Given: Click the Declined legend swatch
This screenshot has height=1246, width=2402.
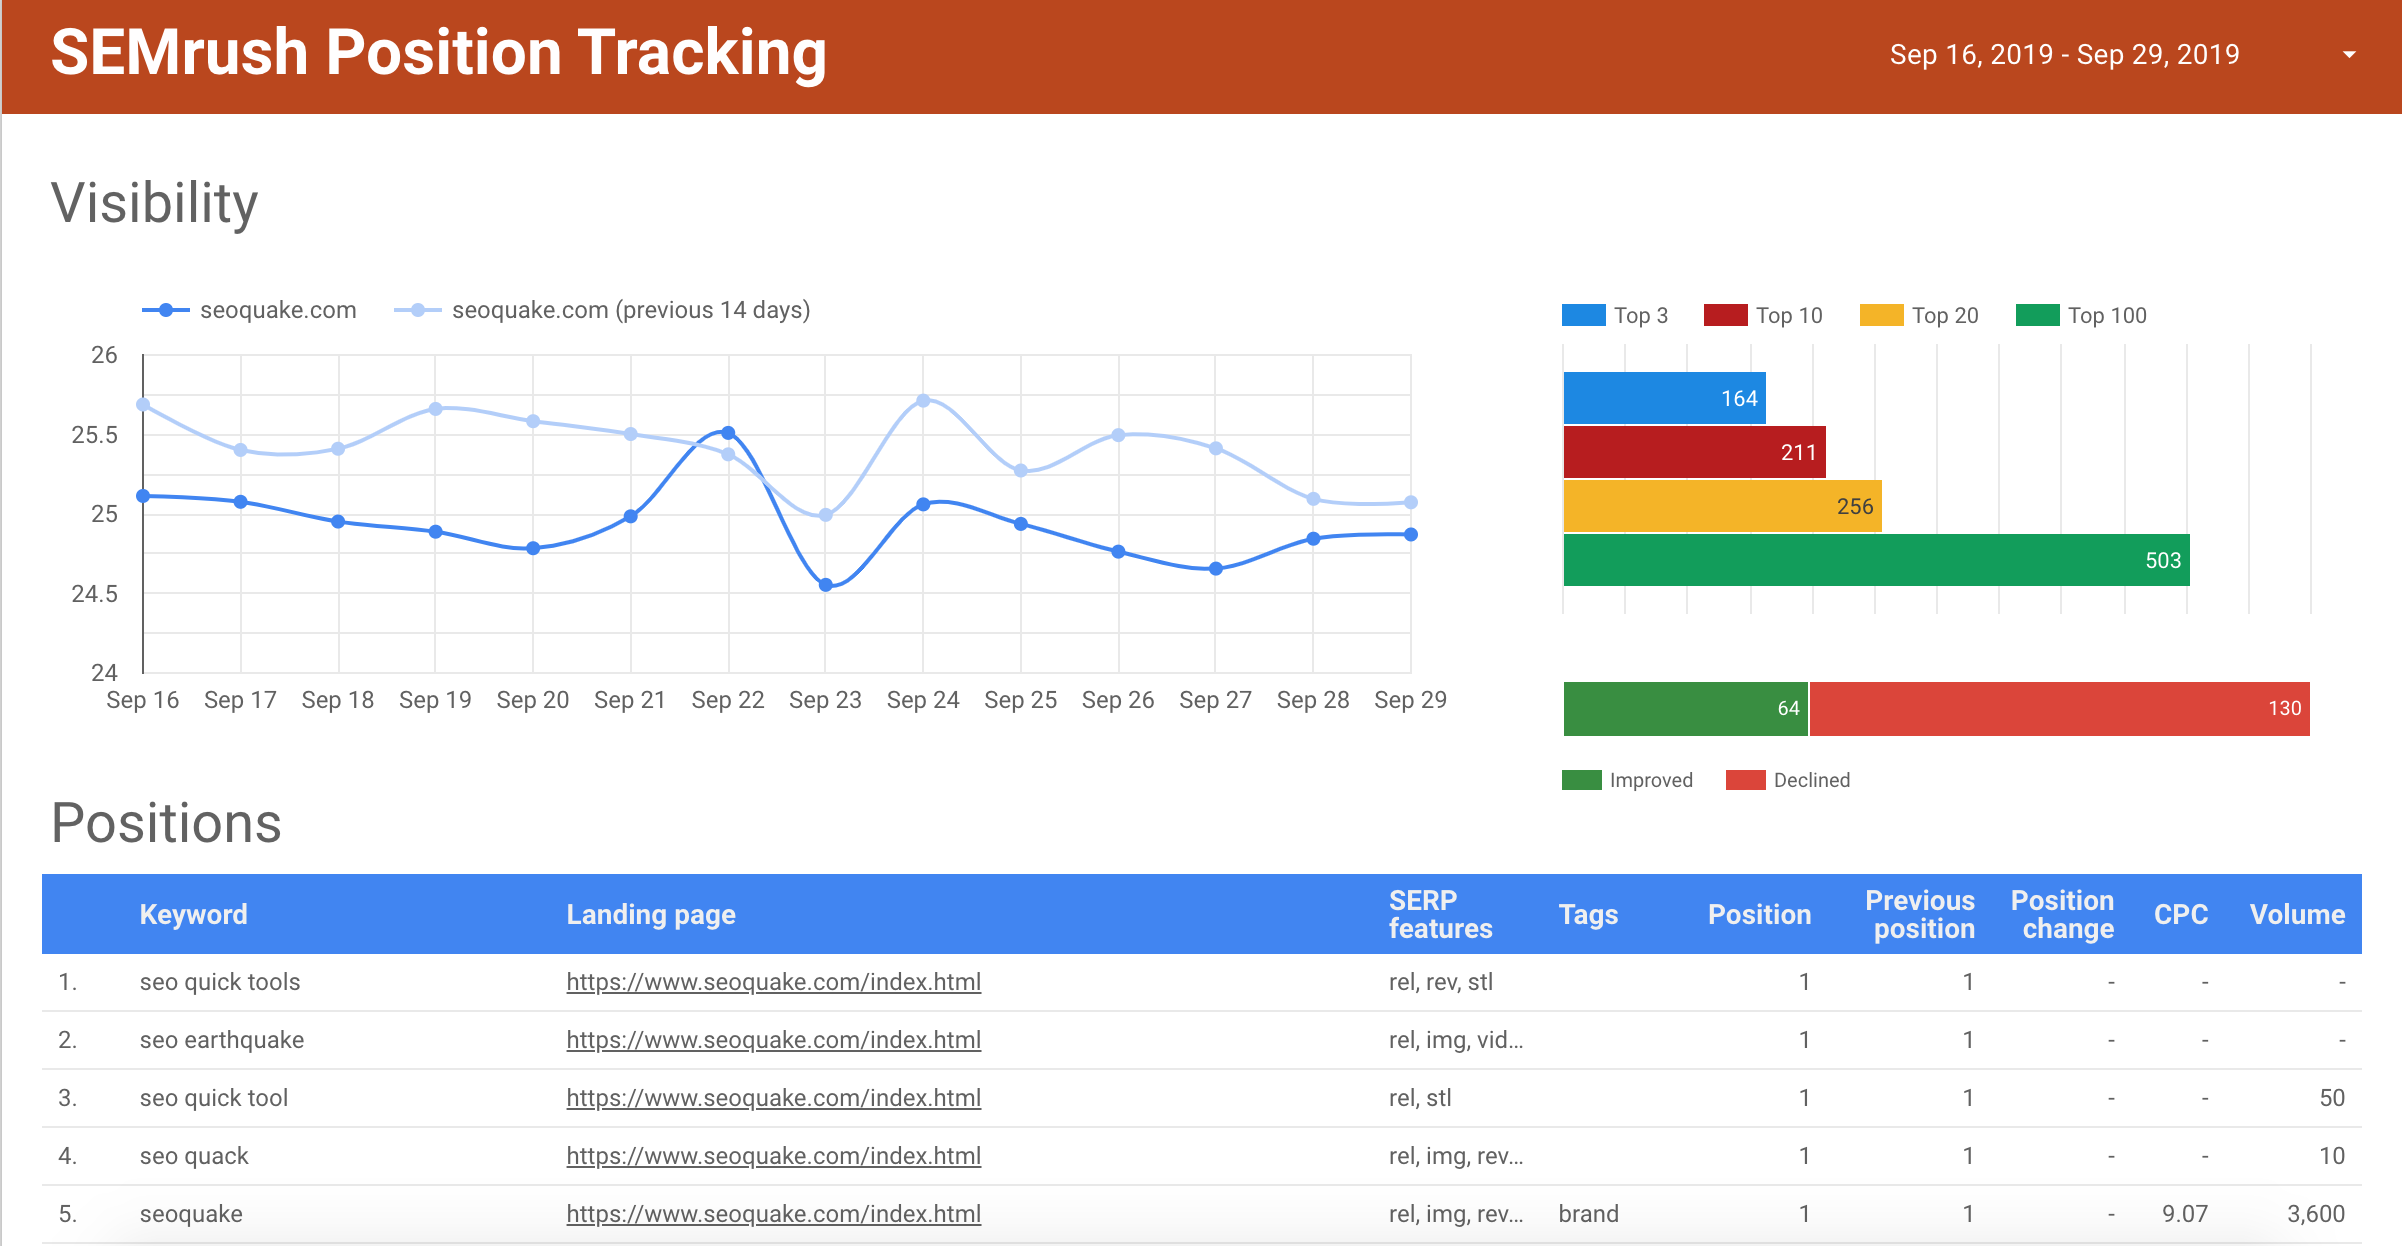Looking at the screenshot, I should pyautogui.click(x=1746, y=780).
